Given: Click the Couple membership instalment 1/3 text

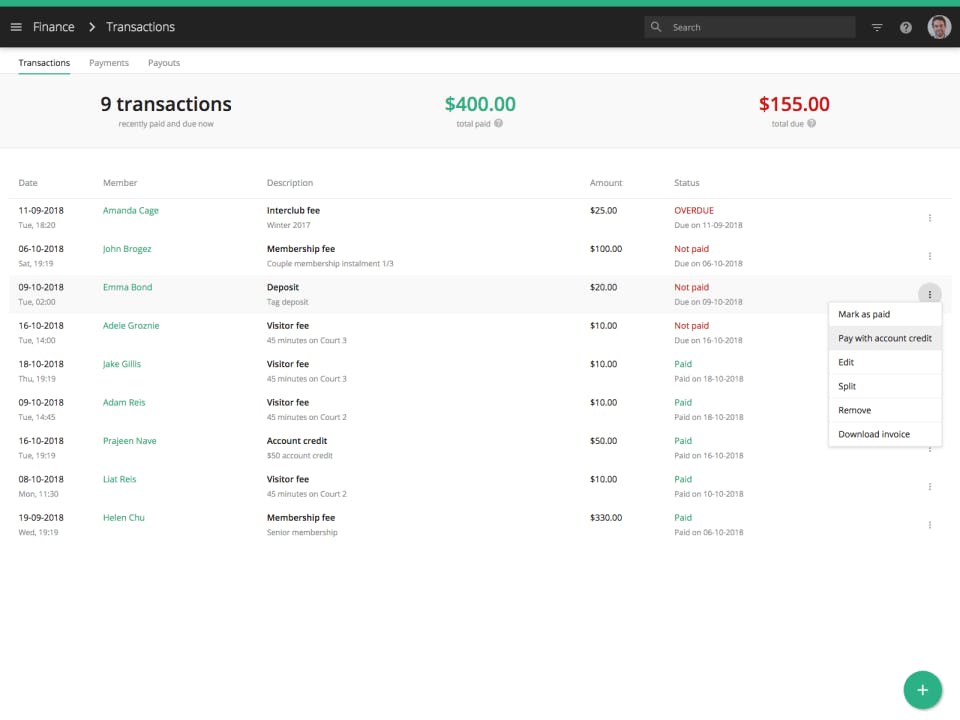Looking at the screenshot, I should pos(330,264).
